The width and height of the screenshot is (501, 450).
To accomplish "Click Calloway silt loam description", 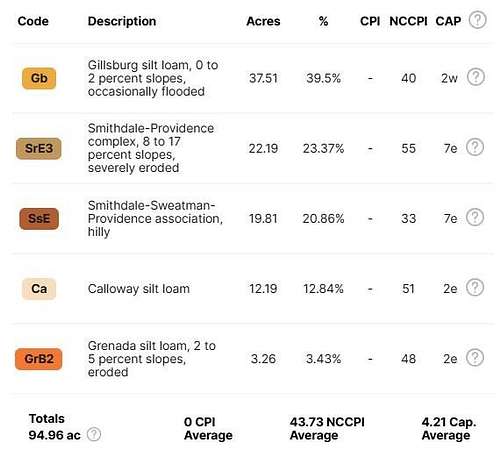I will click(x=139, y=289).
